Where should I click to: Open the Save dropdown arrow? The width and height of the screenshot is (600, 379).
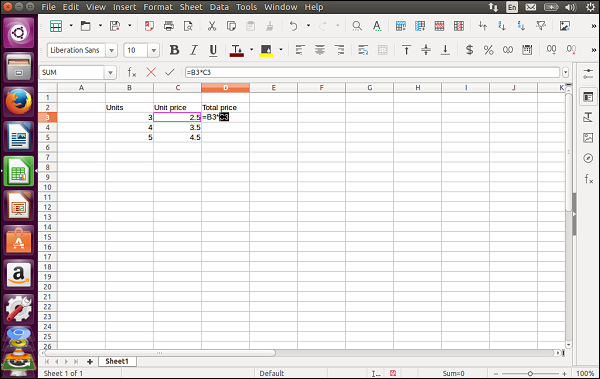coord(130,26)
